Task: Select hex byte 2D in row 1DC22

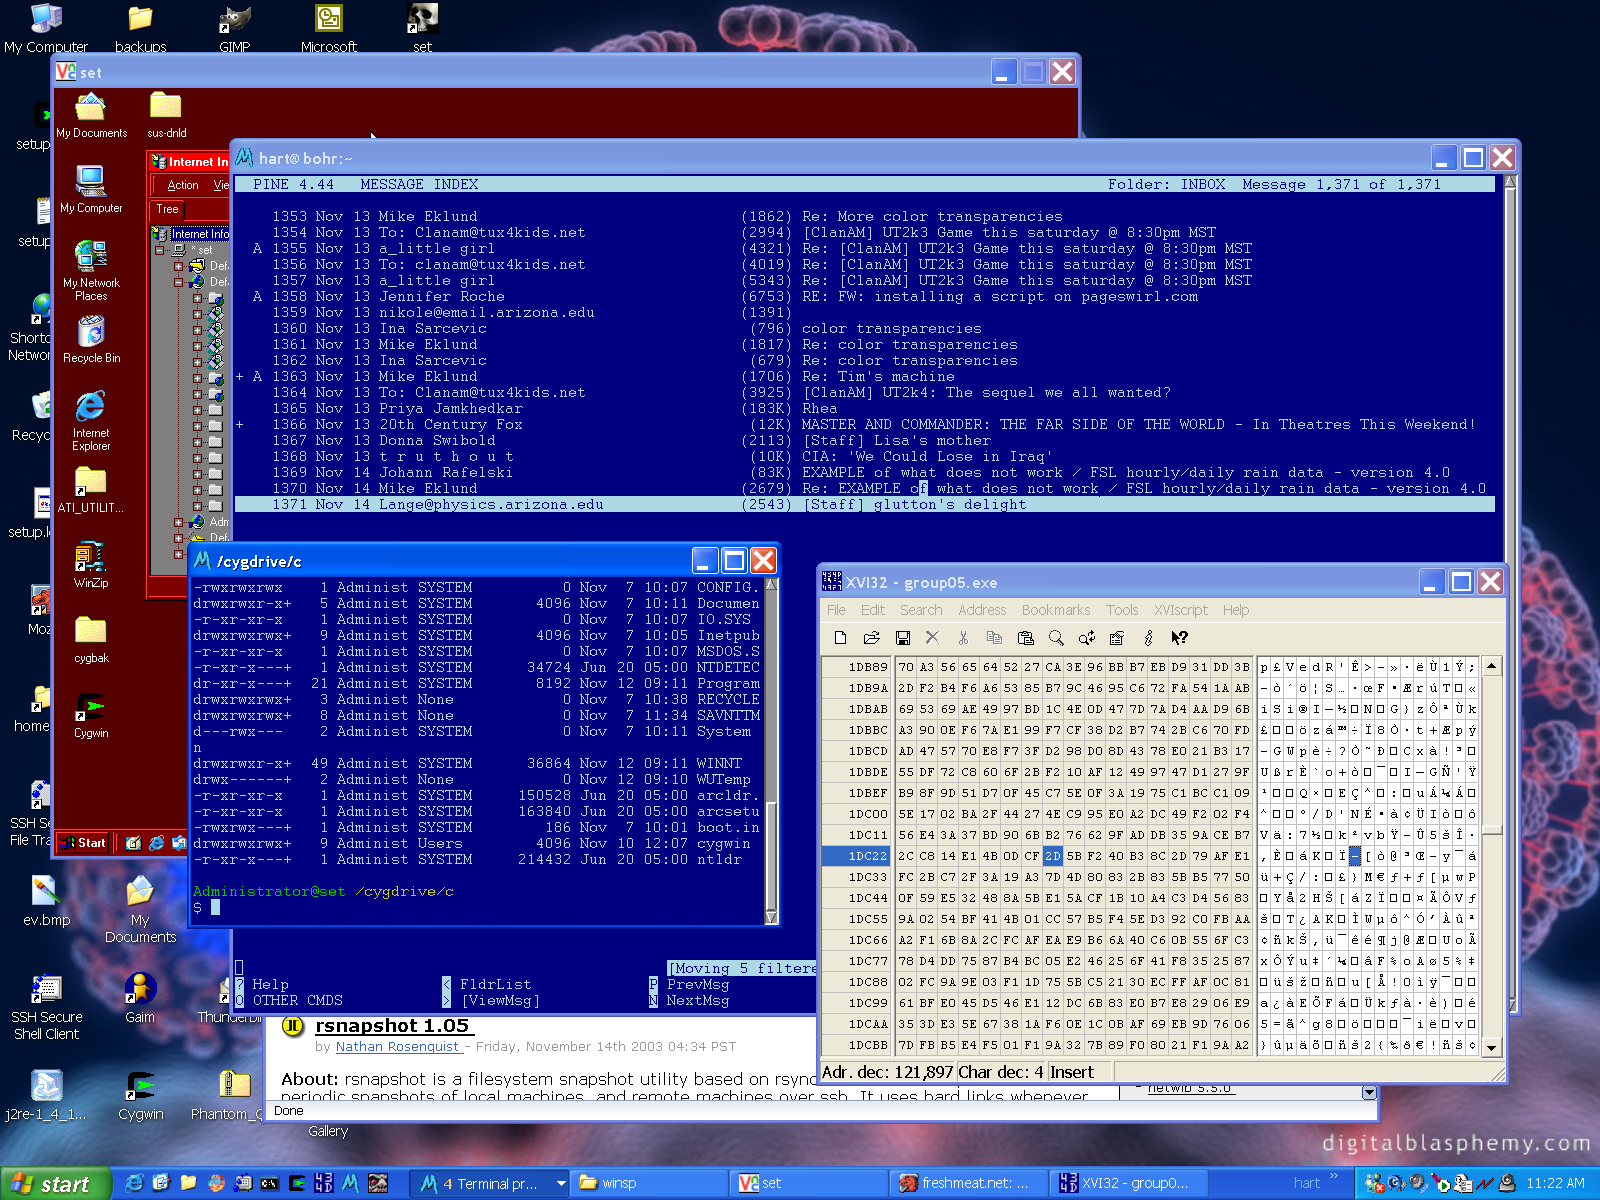Action: (x=1052, y=856)
